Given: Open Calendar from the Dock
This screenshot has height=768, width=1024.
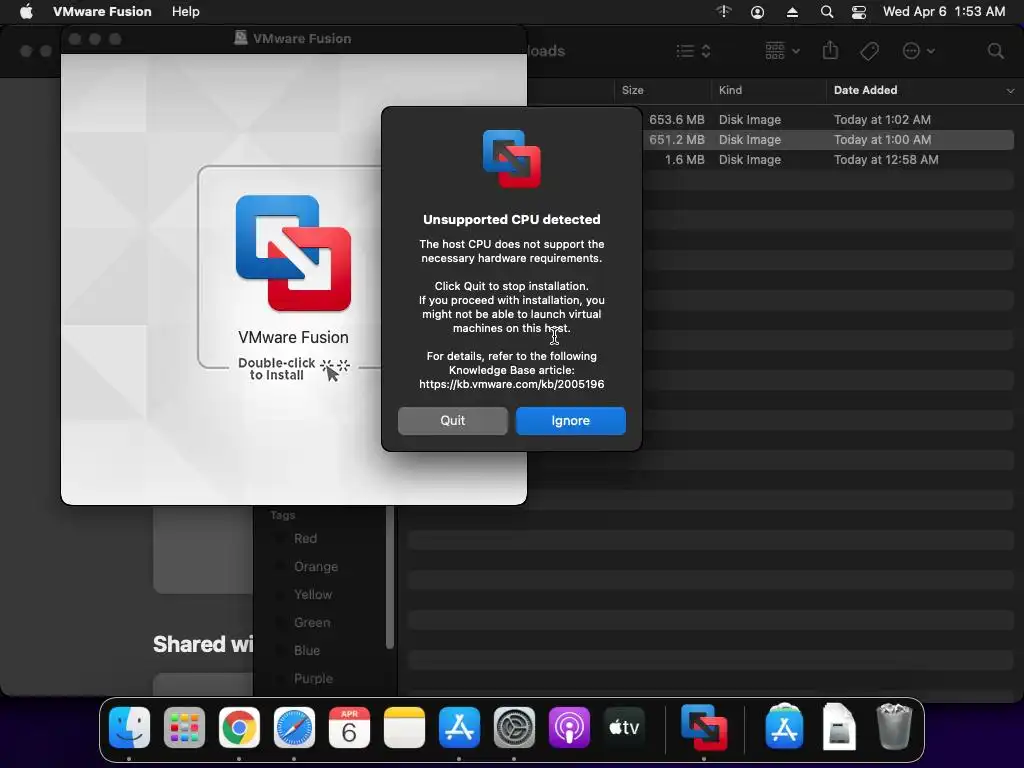Looking at the screenshot, I should click(349, 727).
